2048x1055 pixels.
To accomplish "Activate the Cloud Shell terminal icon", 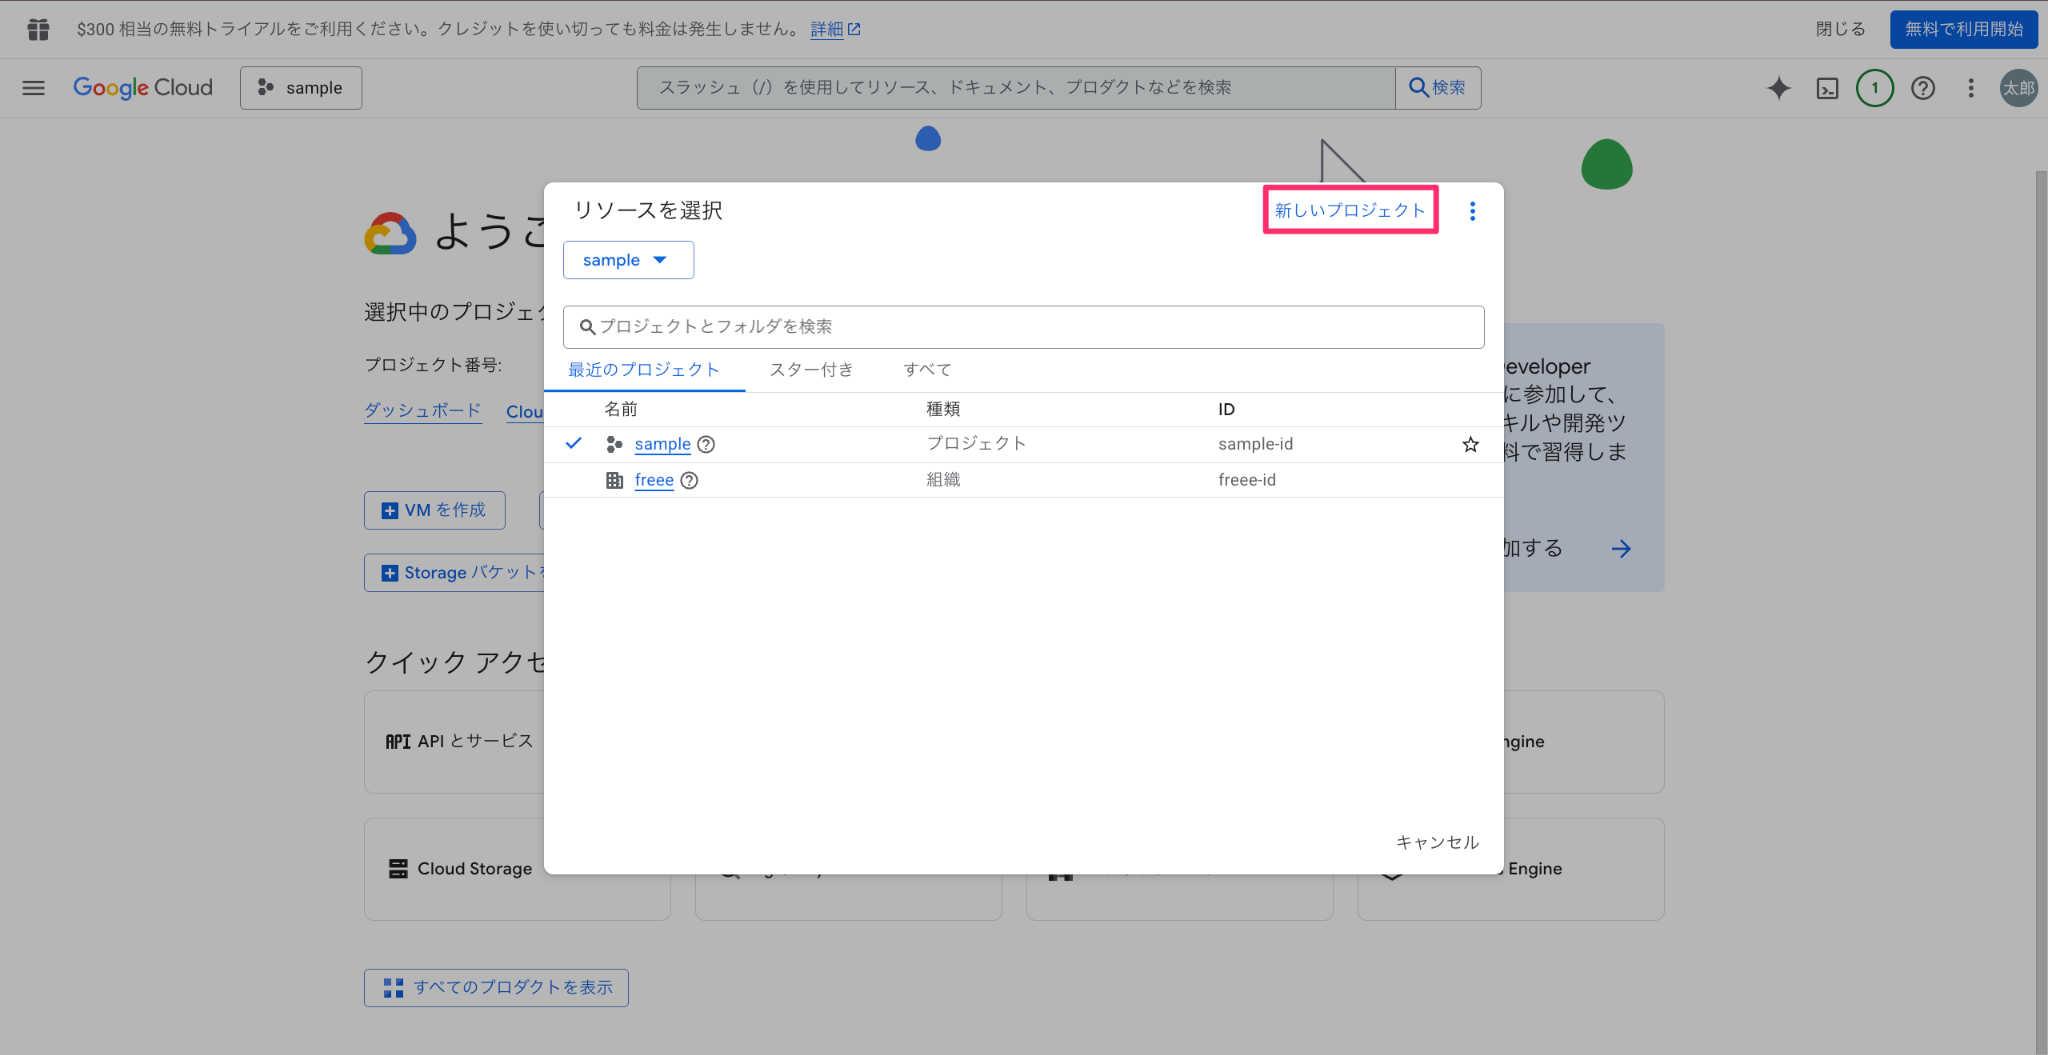I will tap(1827, 88).
